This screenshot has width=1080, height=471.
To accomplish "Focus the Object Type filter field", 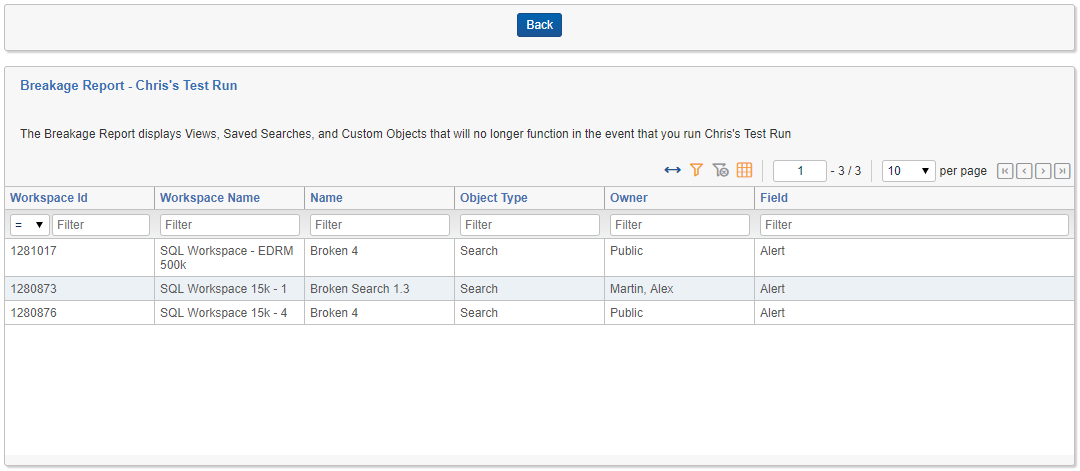I will [x=530, y=225].
